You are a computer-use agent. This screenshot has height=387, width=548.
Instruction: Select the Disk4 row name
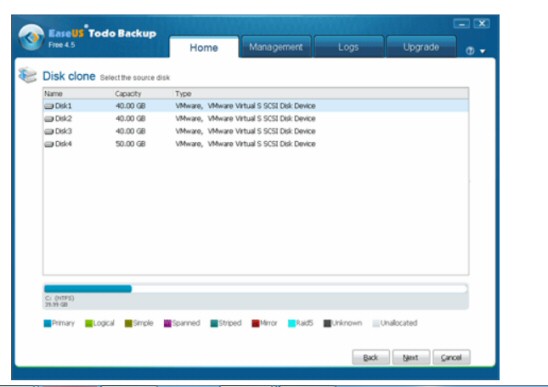[63, 144]
